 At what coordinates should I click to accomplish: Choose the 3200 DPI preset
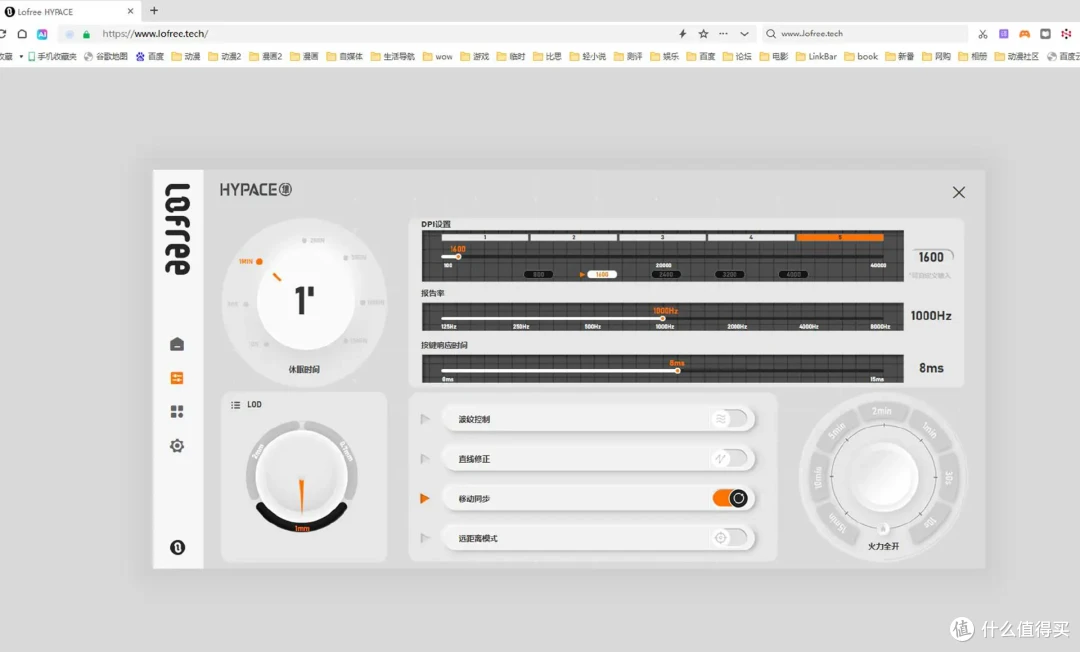coord(729,274)
